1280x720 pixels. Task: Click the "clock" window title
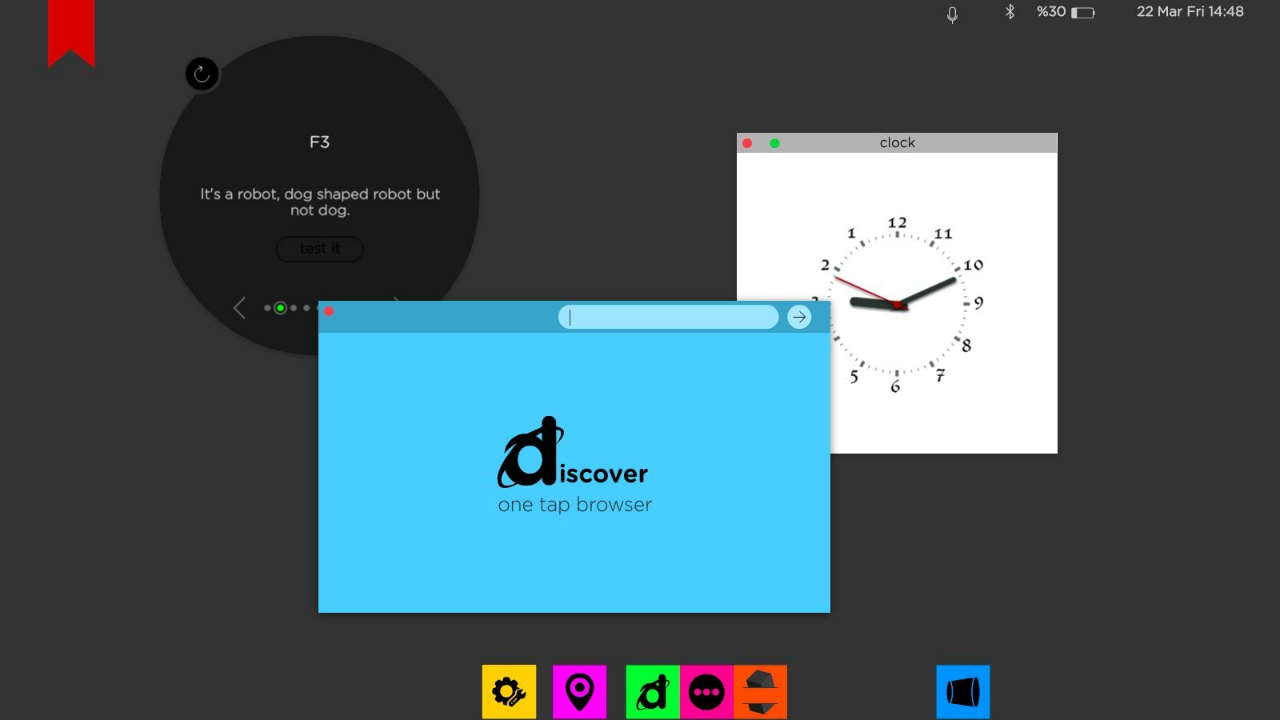pyautogui.click(x=897, y=143)
